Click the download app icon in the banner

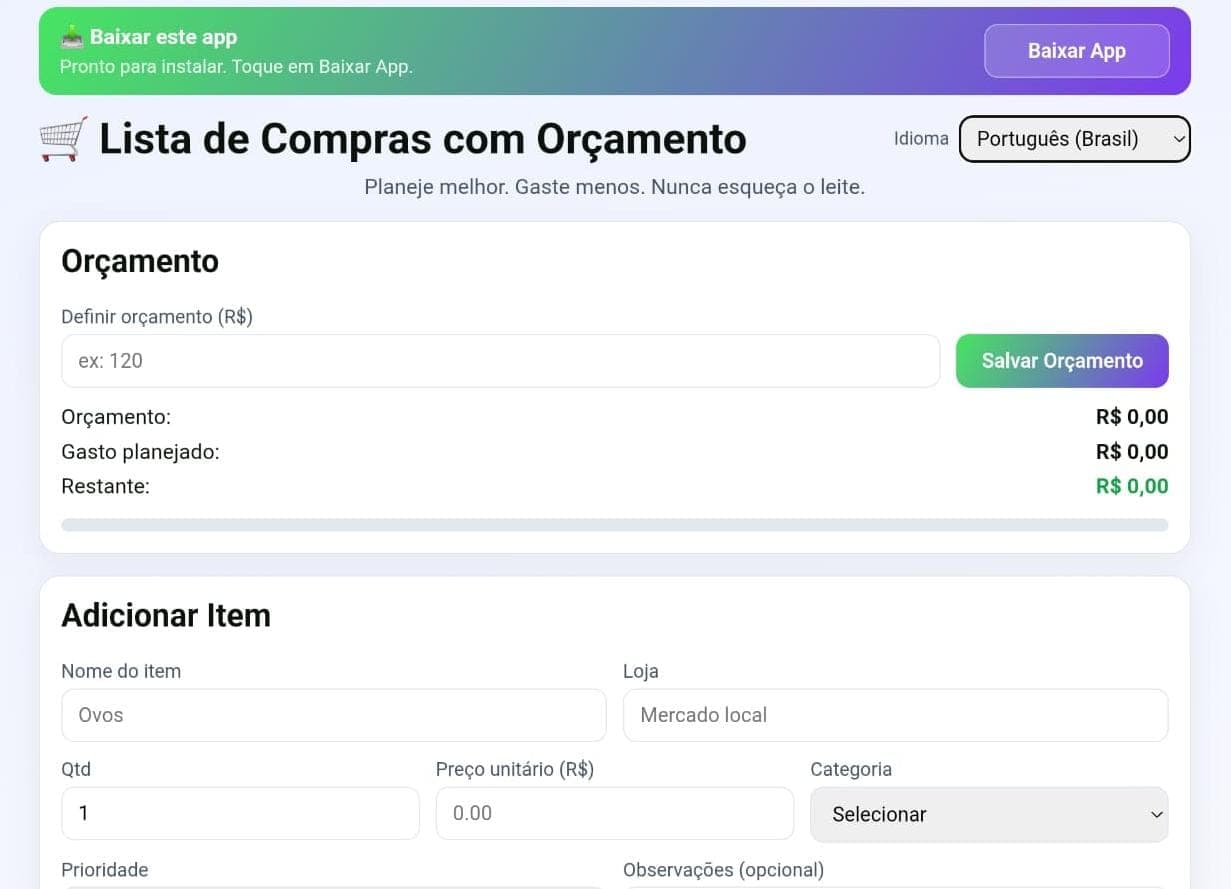tap(72, 36)
